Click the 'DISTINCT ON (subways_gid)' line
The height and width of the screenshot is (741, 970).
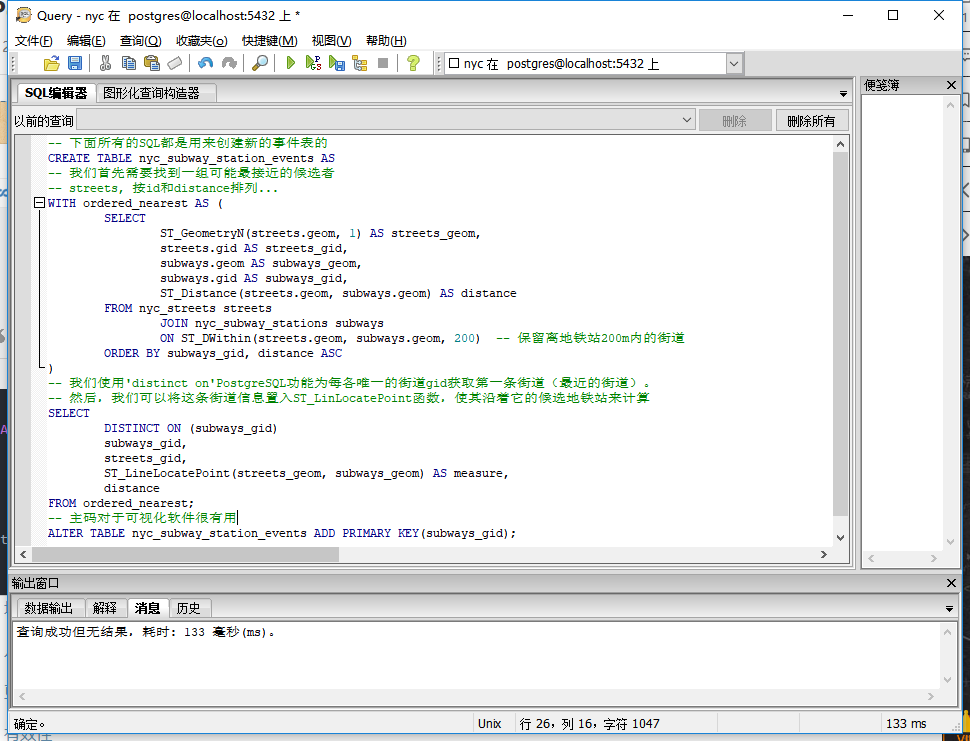click(191, 427)
